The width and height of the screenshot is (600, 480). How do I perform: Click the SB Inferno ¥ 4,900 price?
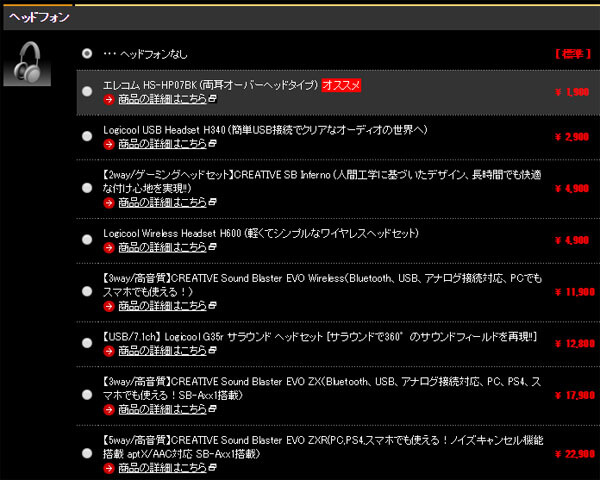(572, 188)
